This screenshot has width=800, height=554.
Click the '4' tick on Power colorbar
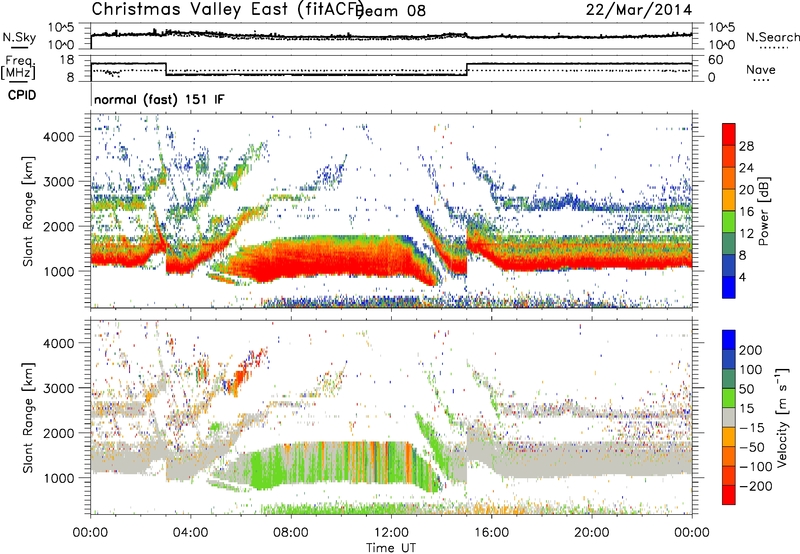pos(743,277)
